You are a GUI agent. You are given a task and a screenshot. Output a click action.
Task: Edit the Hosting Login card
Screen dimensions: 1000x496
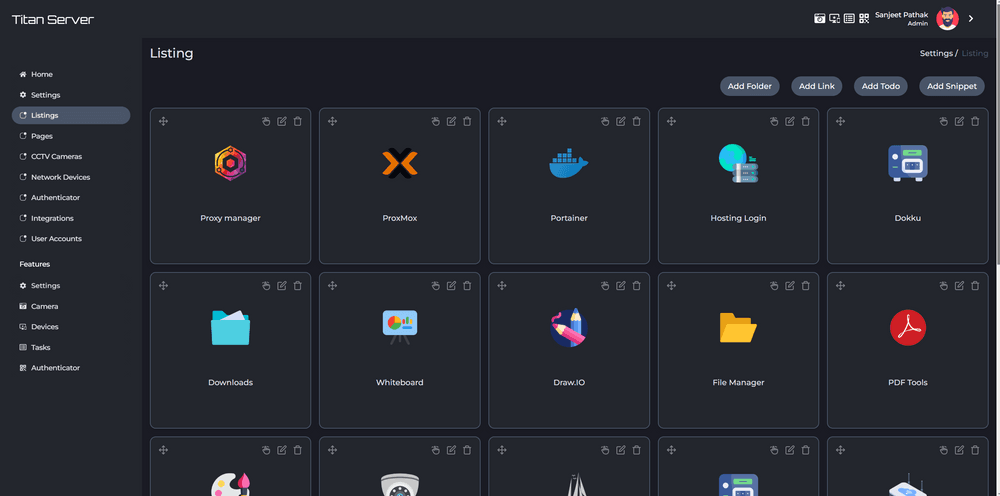click(790, 121)
